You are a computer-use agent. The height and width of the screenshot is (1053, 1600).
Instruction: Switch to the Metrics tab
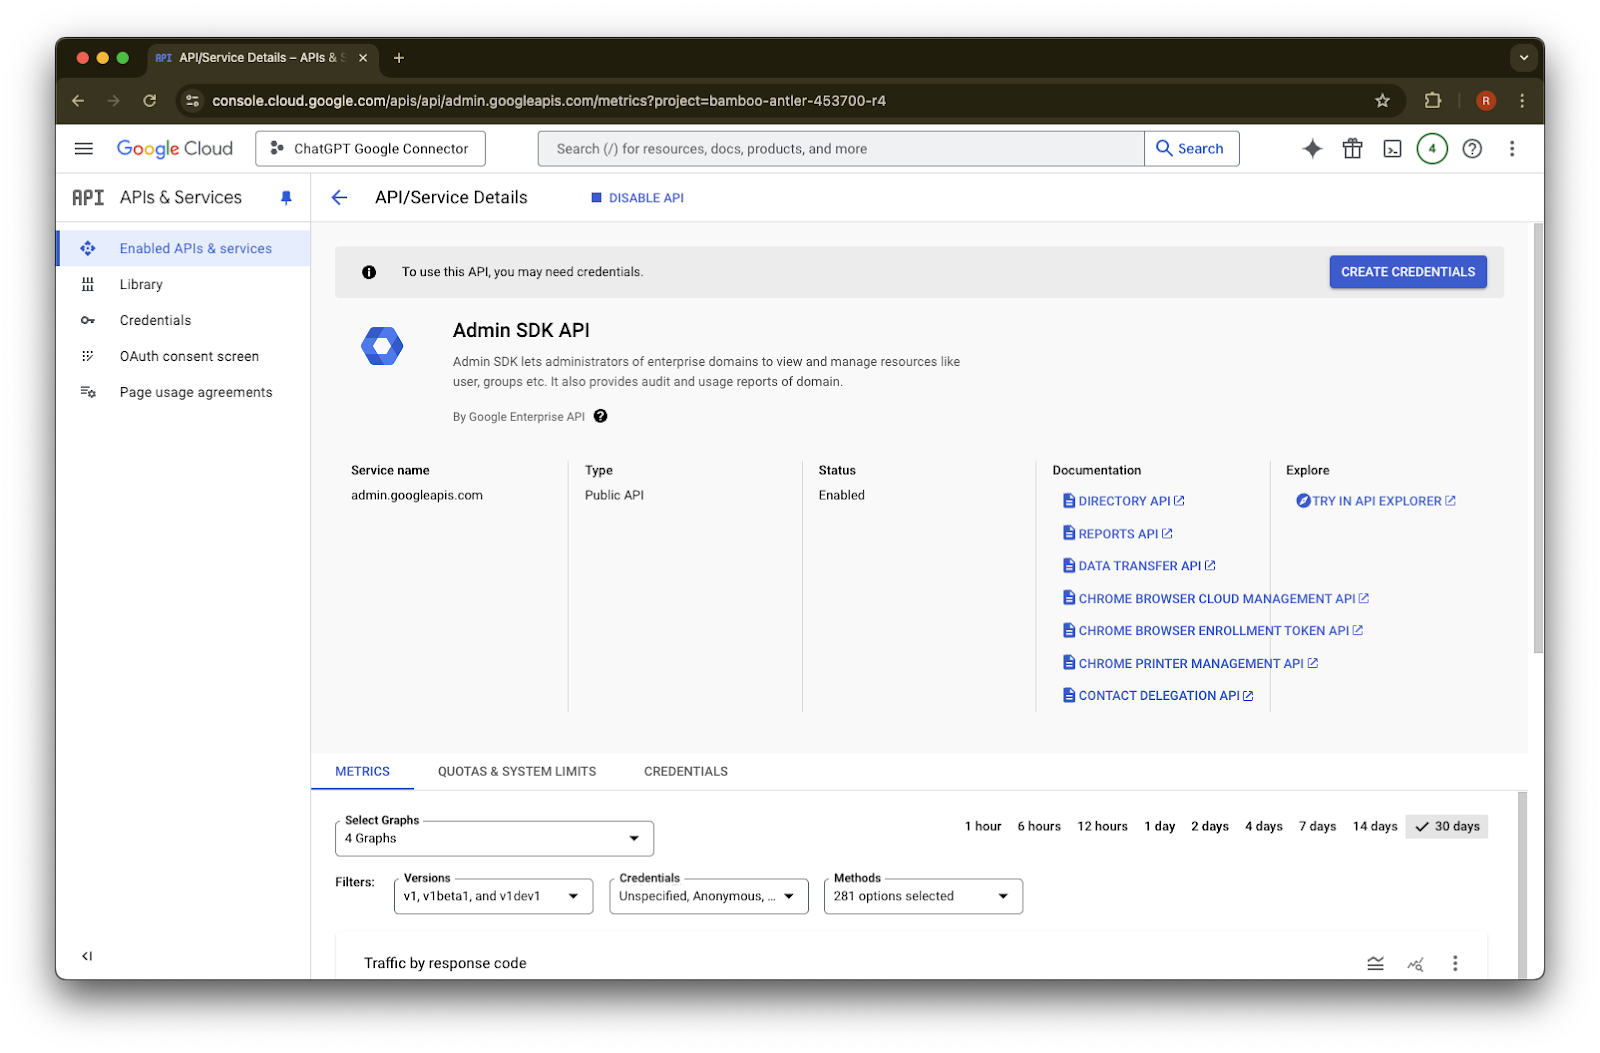(x=362, y=771)
